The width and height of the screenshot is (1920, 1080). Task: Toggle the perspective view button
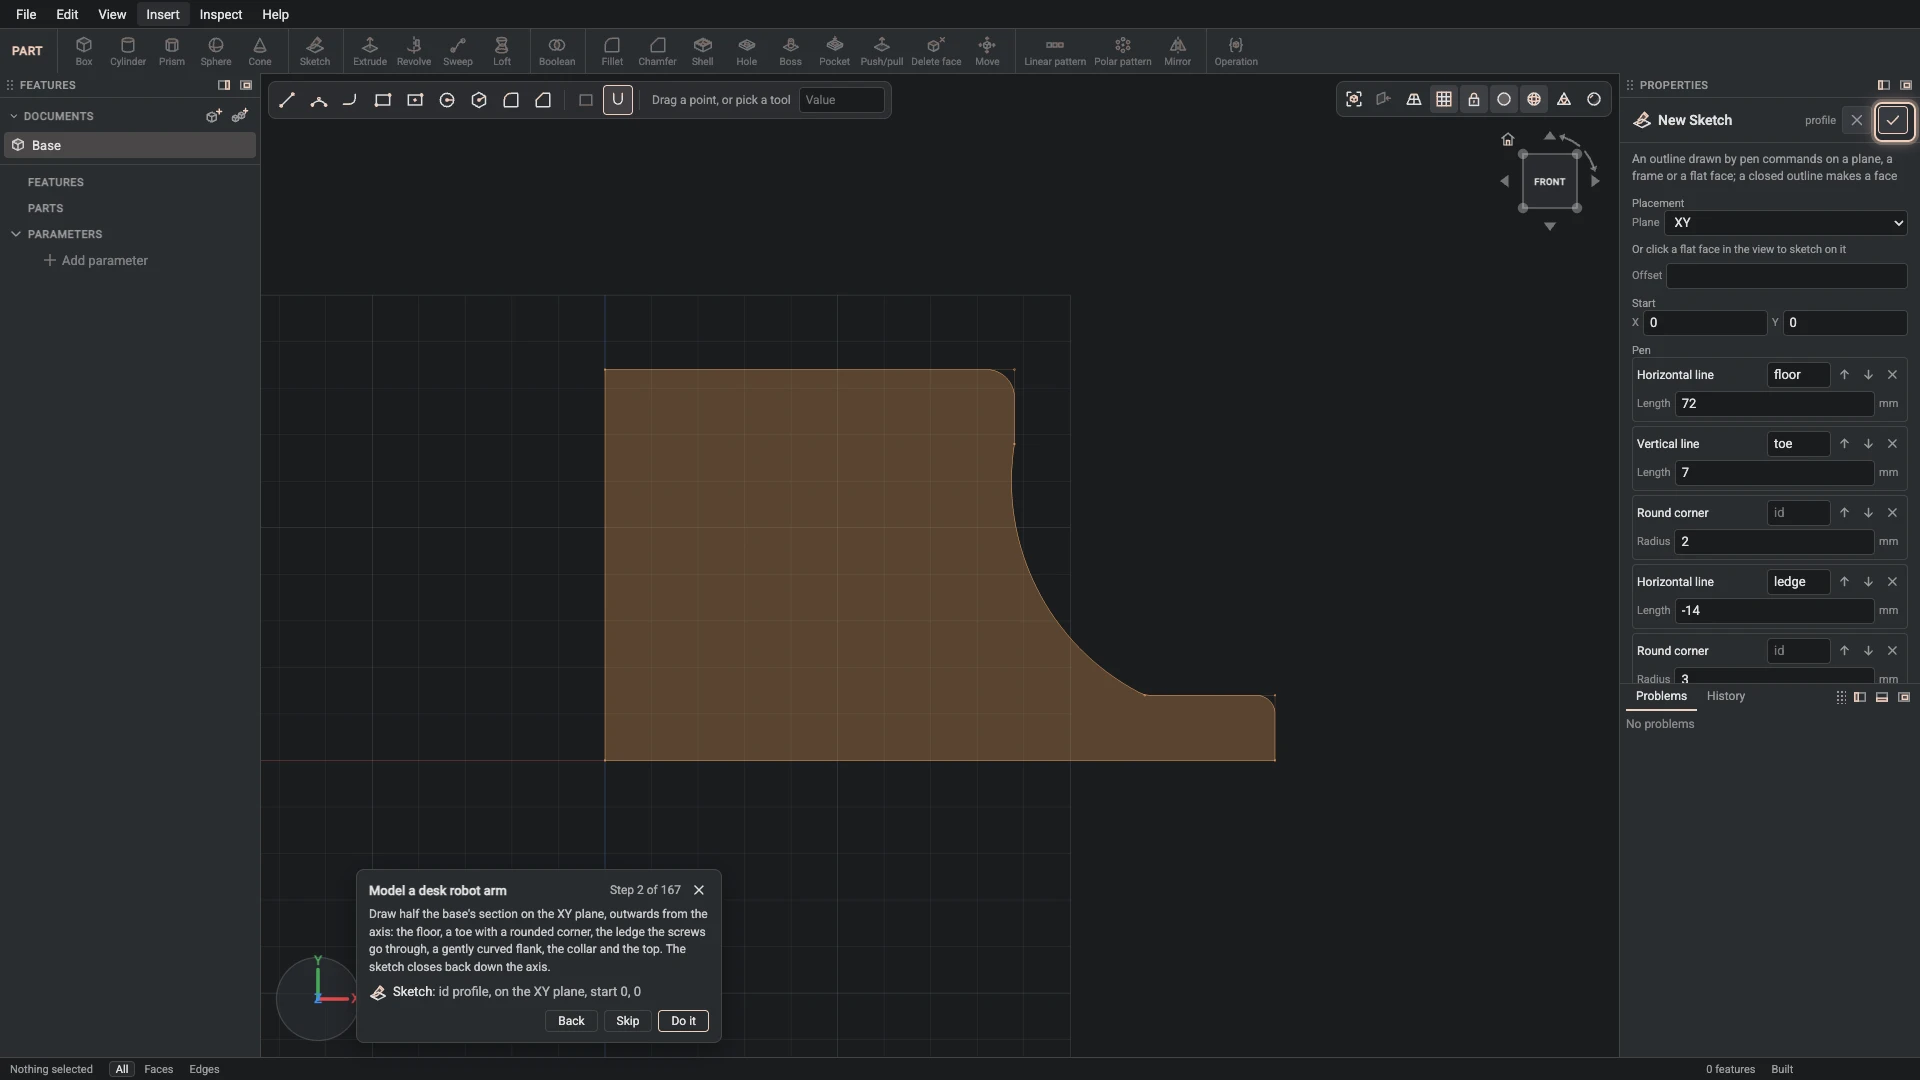pyautogui.click(x=1414, y=99)
